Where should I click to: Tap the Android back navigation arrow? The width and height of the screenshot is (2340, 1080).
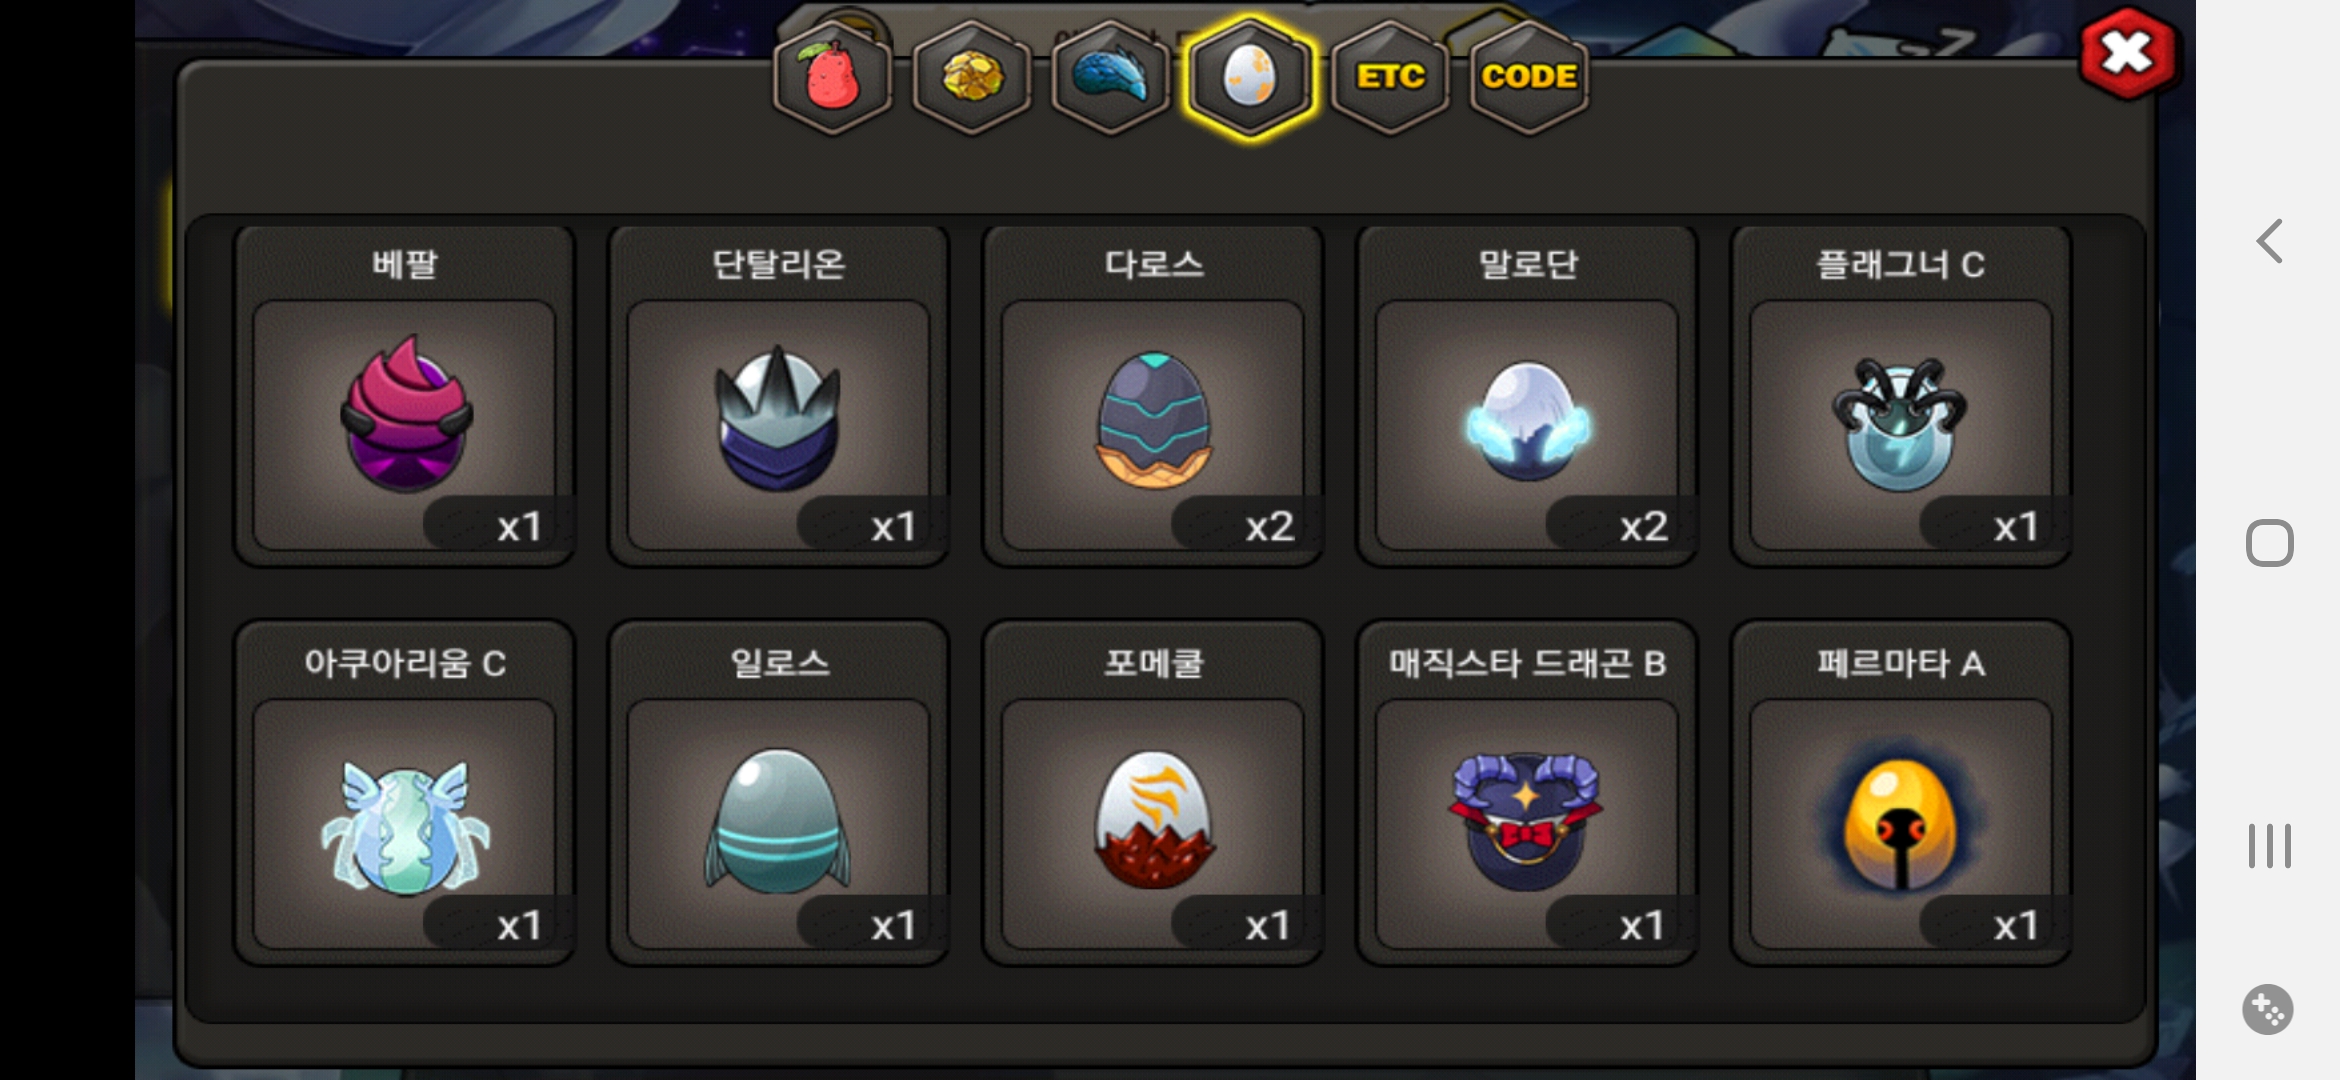[x=2269, y=241]
